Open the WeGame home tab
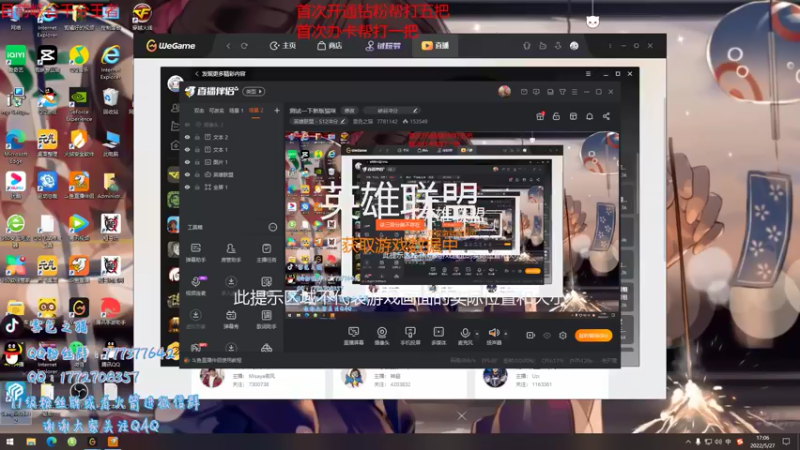This screenshot has width=800, height=450. click(x=283, y=46)
